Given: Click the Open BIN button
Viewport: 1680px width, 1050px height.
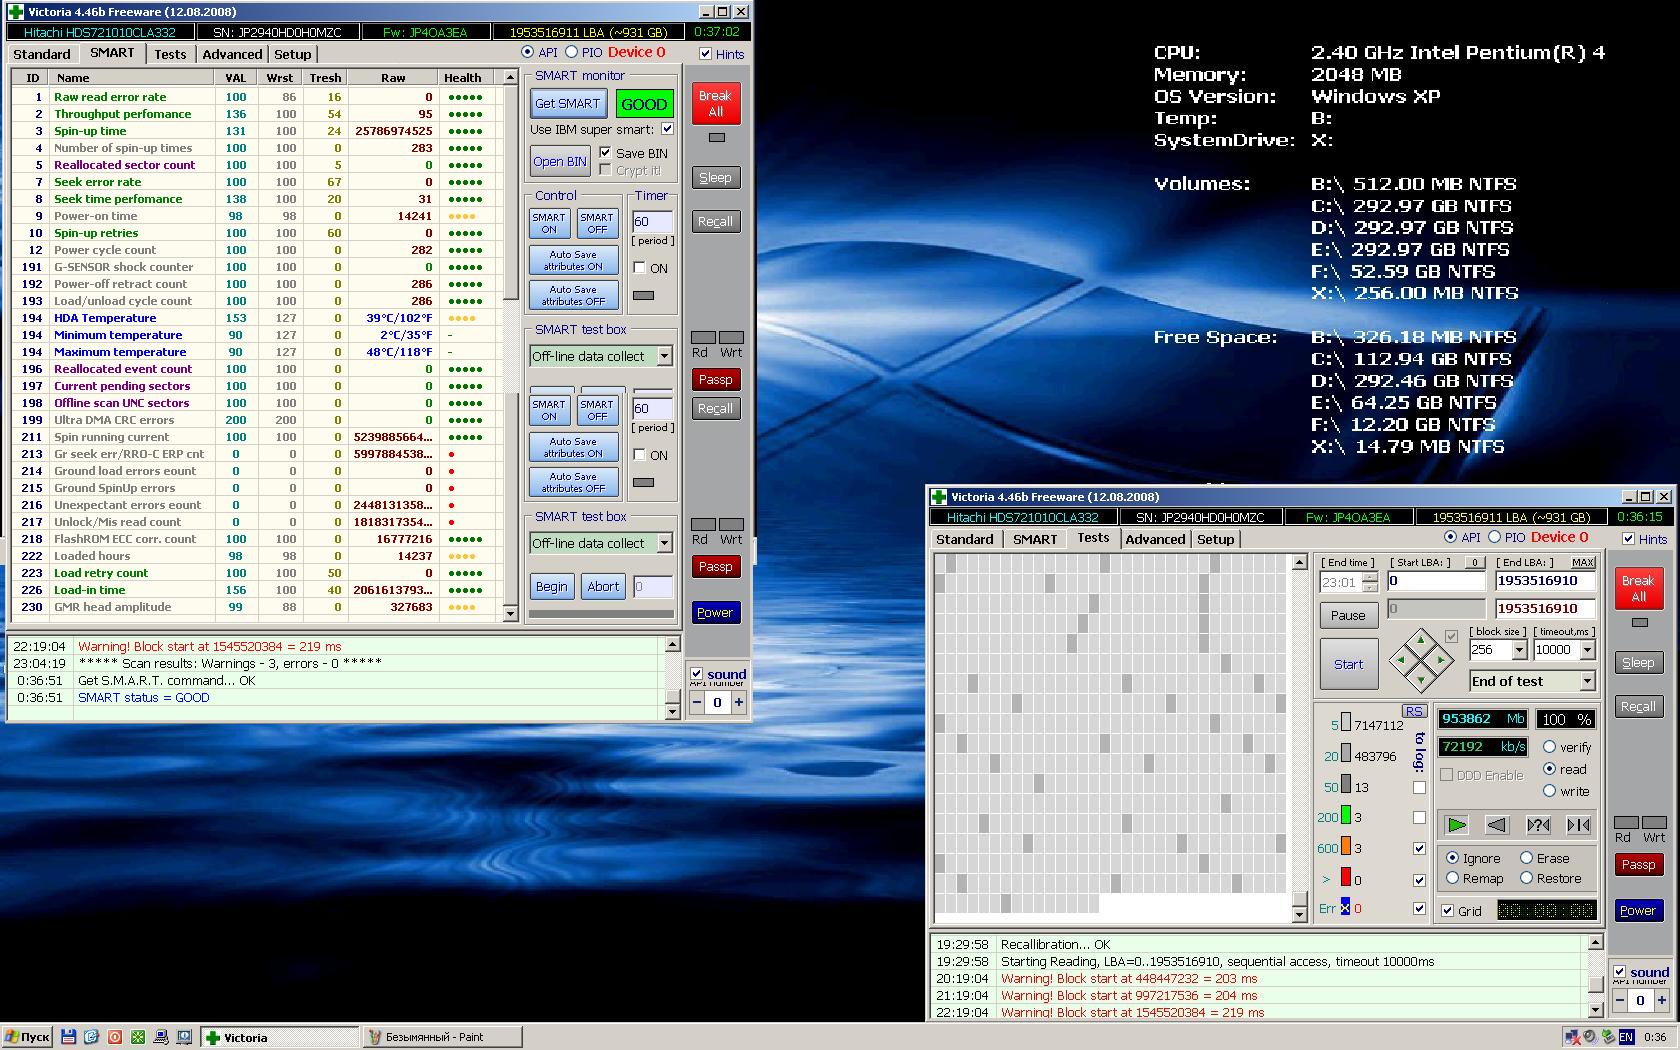Looking at the screenshot, I should click(560, 161).
